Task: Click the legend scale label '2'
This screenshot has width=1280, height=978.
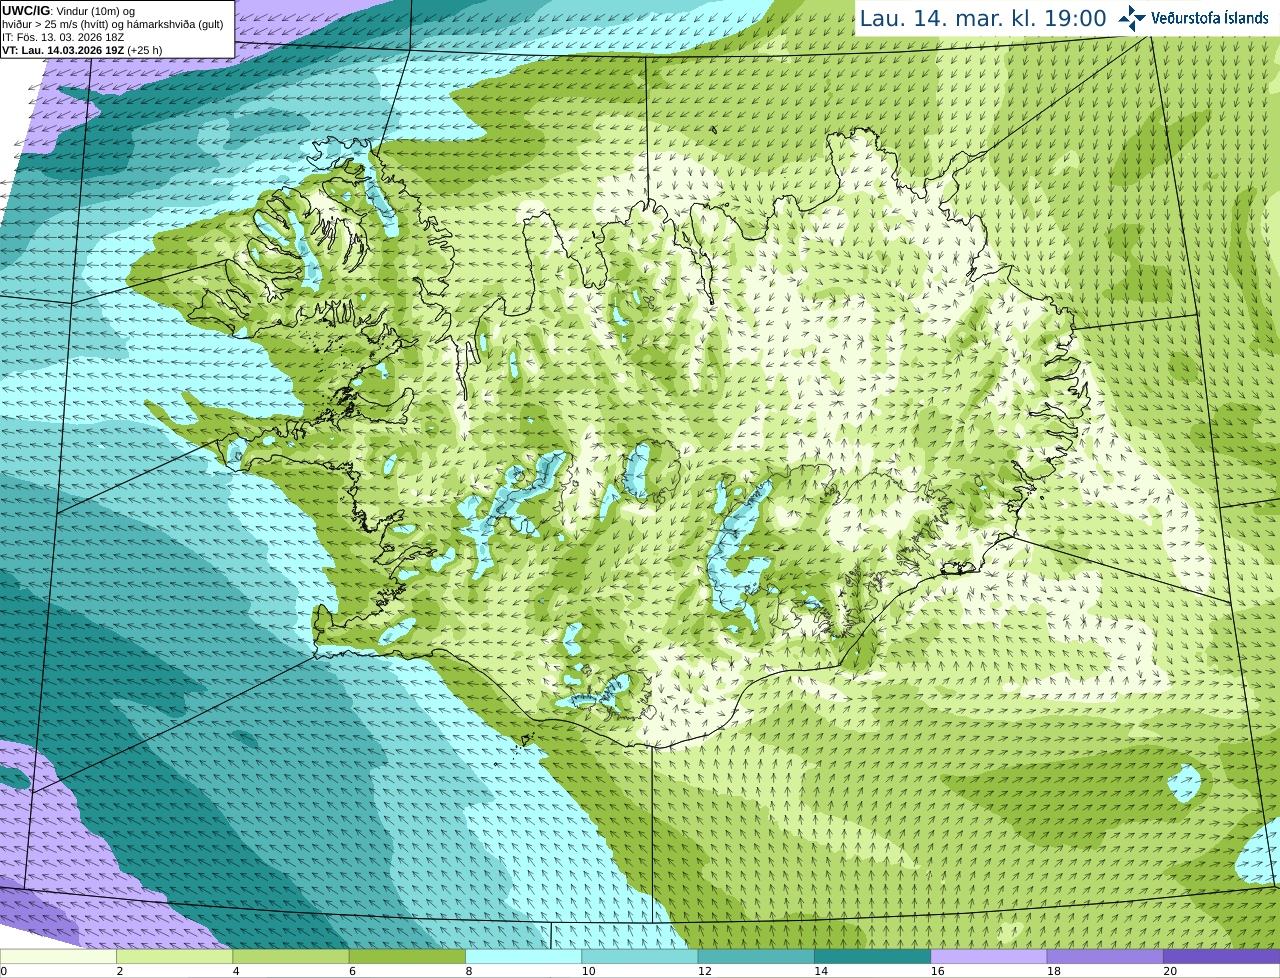Action: tap(120, 971)
